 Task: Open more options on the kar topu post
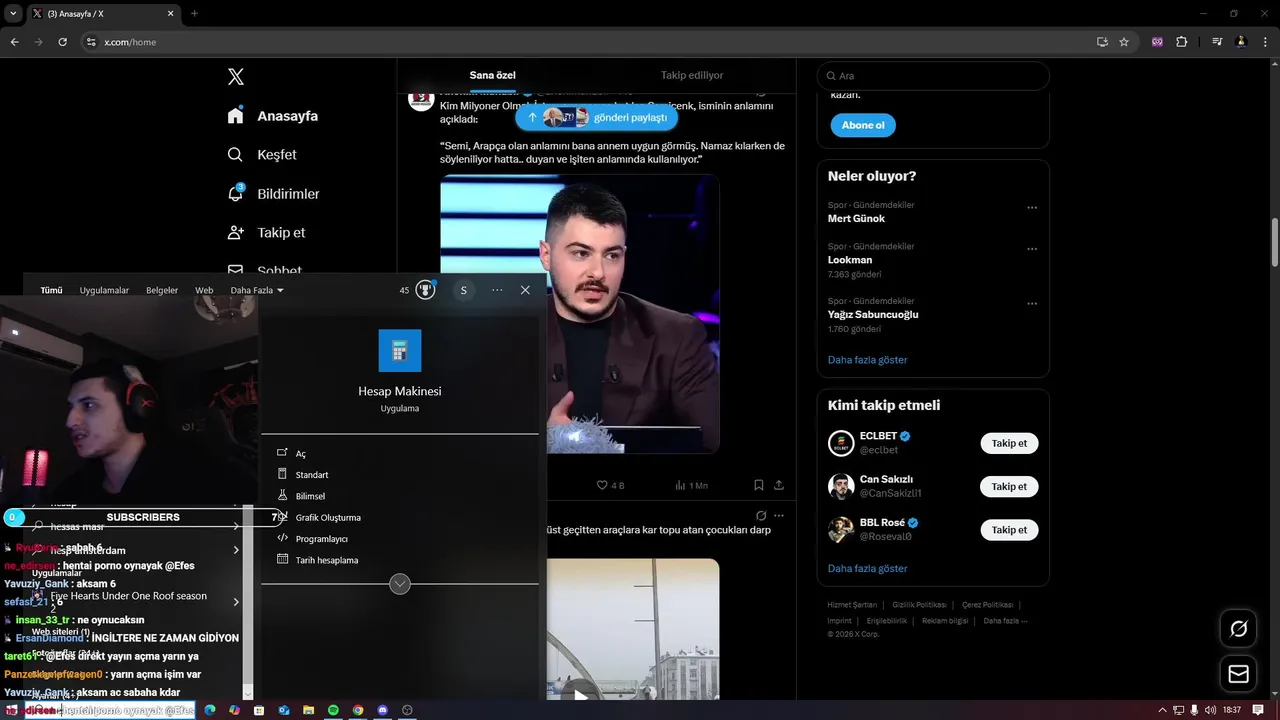coord(778,516)
